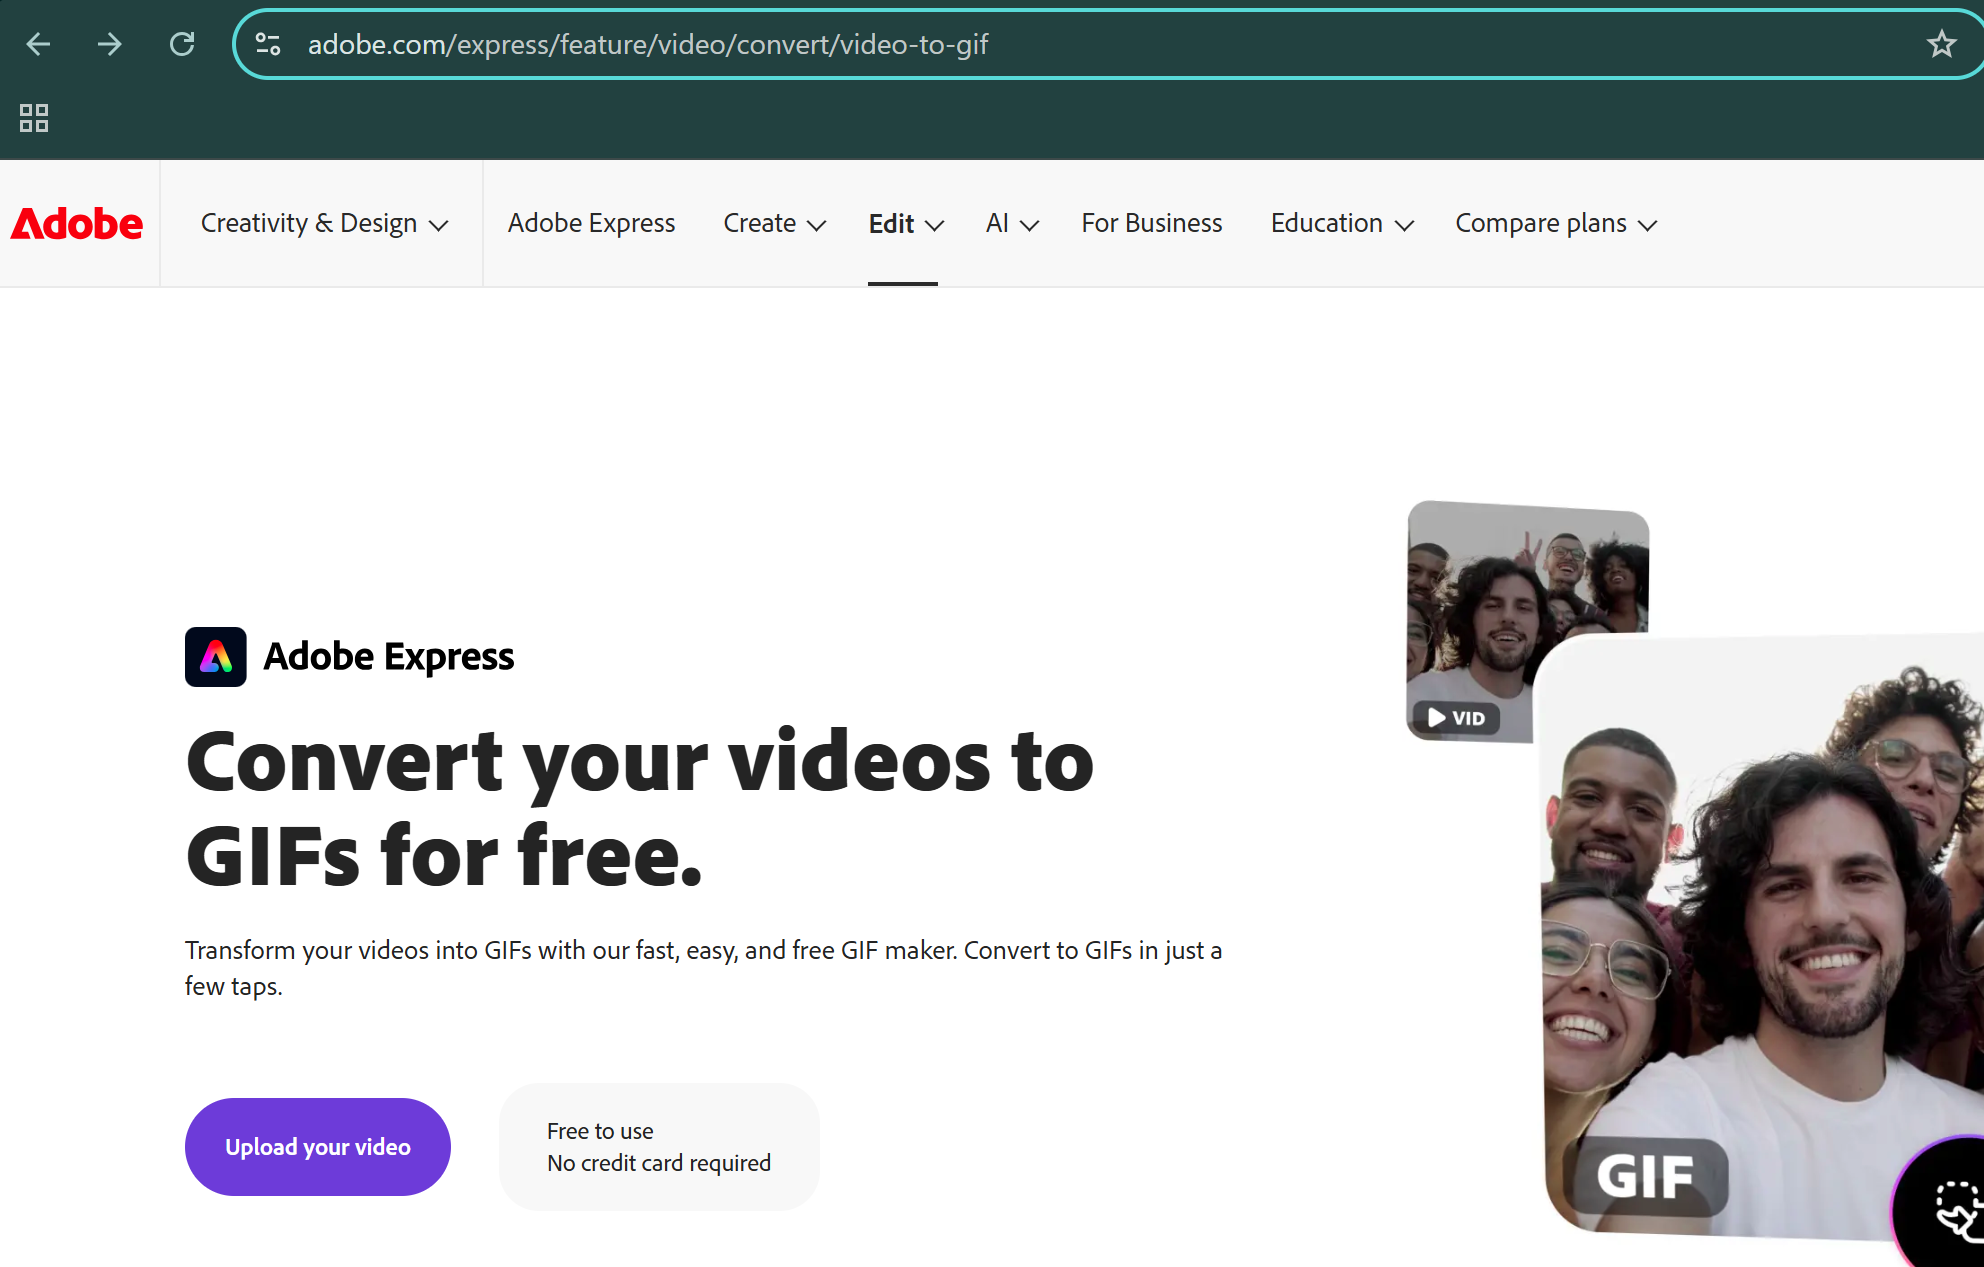1984x1267 pixels.
Task: Click the No credit card required text
Action: [x=659, y=1163]
